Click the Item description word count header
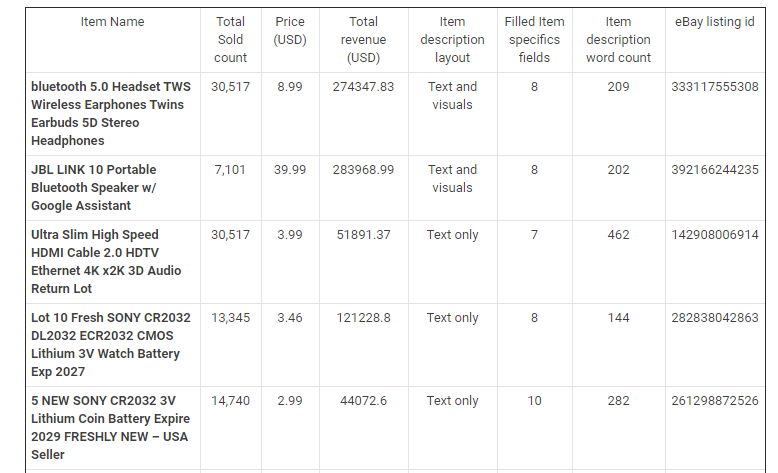 (x=618, y=40)
